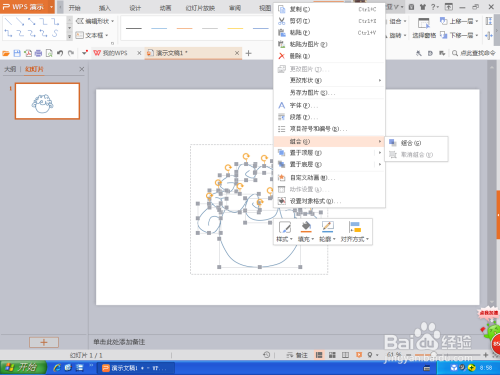Choose Paste (粘贴) in the context menu
The width and height of the screenshot is (500, 375).
(x=329, y=33)
